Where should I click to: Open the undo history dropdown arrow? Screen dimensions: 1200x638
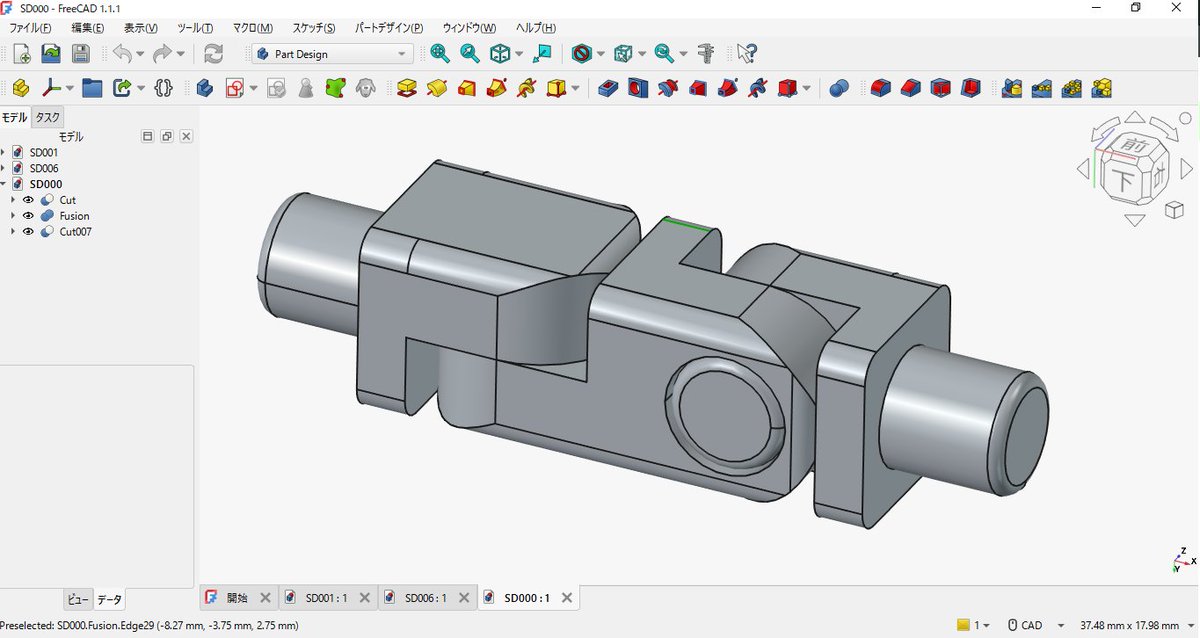[140, 55]
